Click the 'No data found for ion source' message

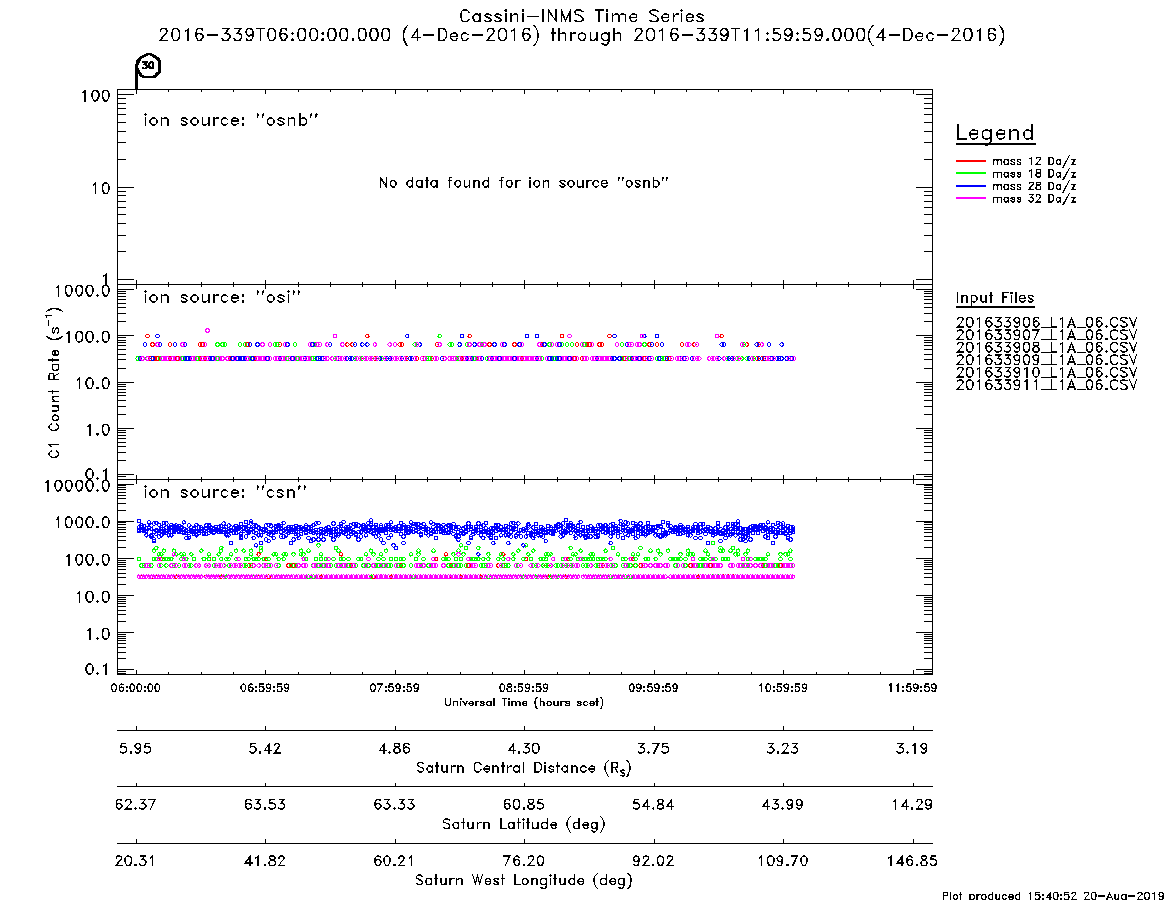524,183
